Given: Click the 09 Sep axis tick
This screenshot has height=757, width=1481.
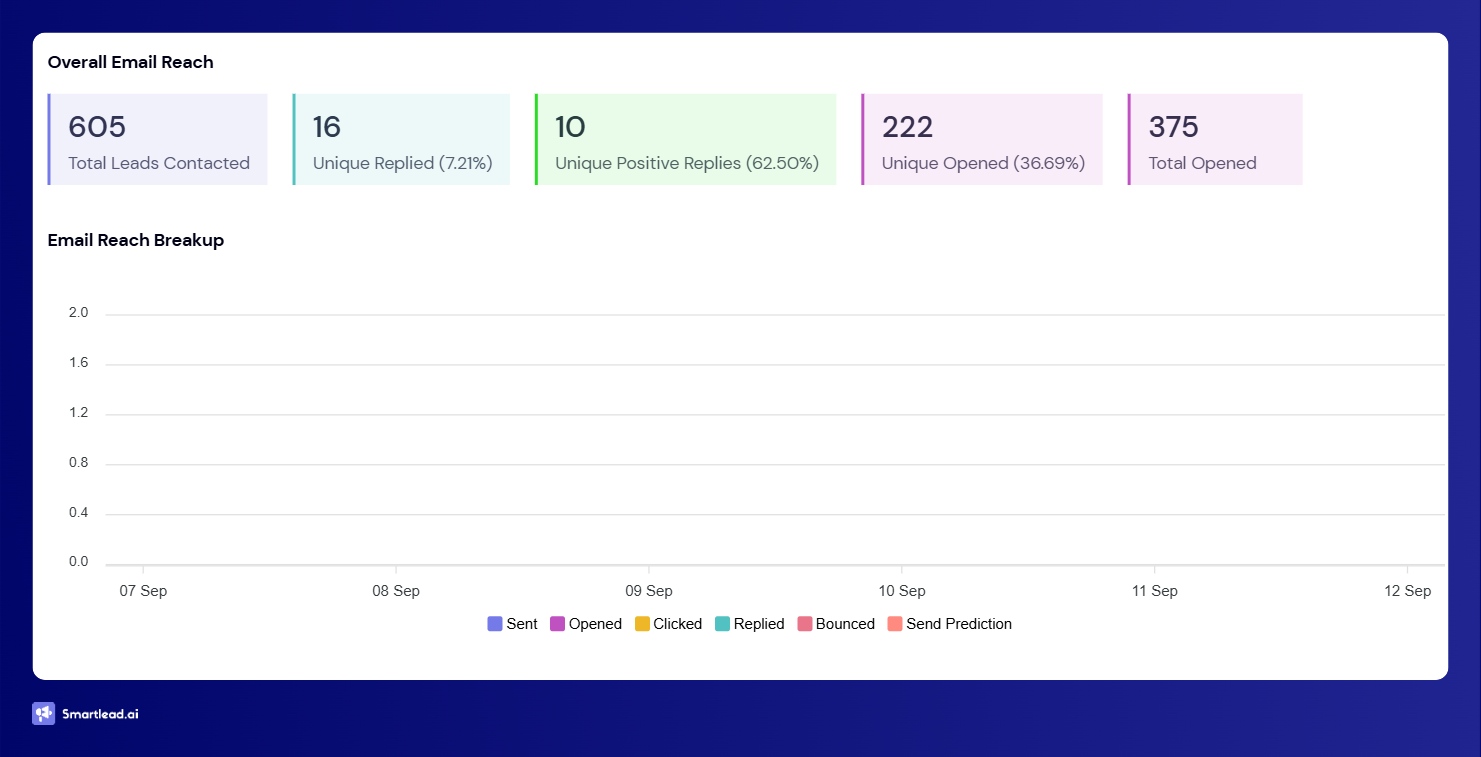Looking at the screenshot, I should [648, 591].
